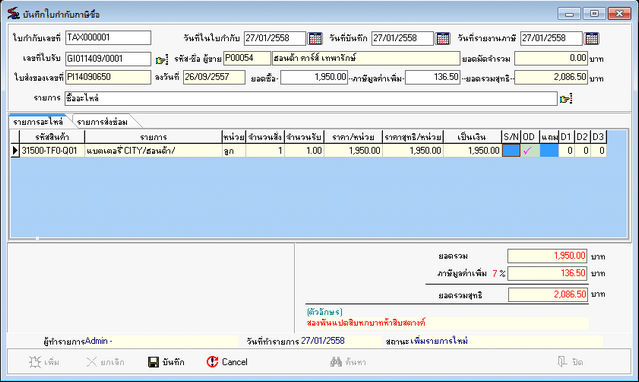The width and height of the screenshot is (639, 382).
Task: Click the ยกเลิก button
Action: click(105, 362)
